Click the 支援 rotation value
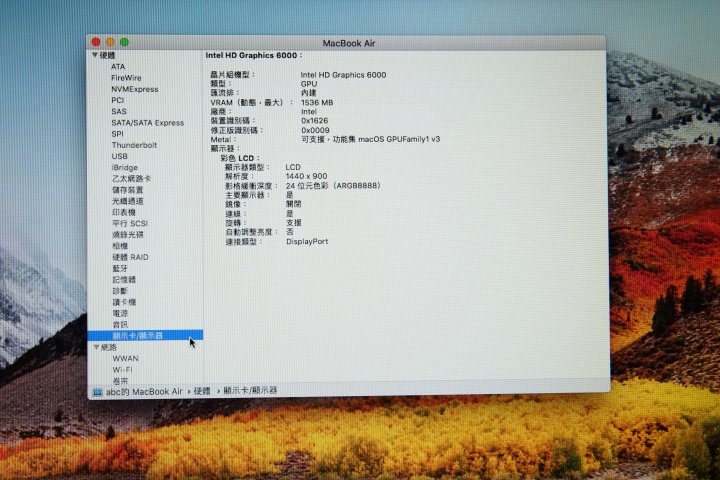Viewport: 720px width, 480px height. point(294,223)
